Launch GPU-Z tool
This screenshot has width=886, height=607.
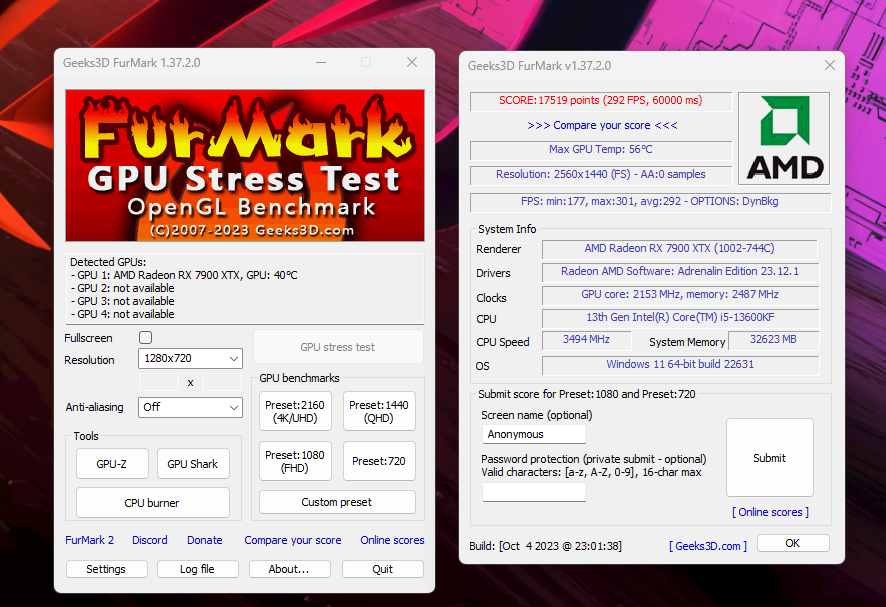tap(112, 463)
